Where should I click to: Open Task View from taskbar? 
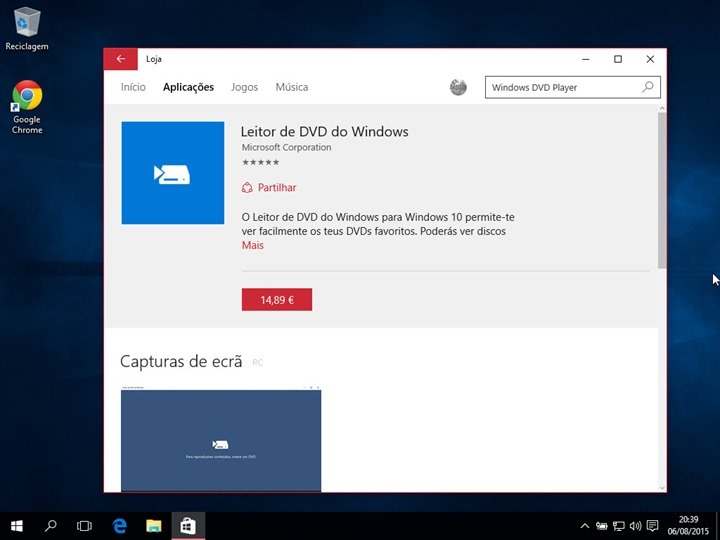pos(84,526)
